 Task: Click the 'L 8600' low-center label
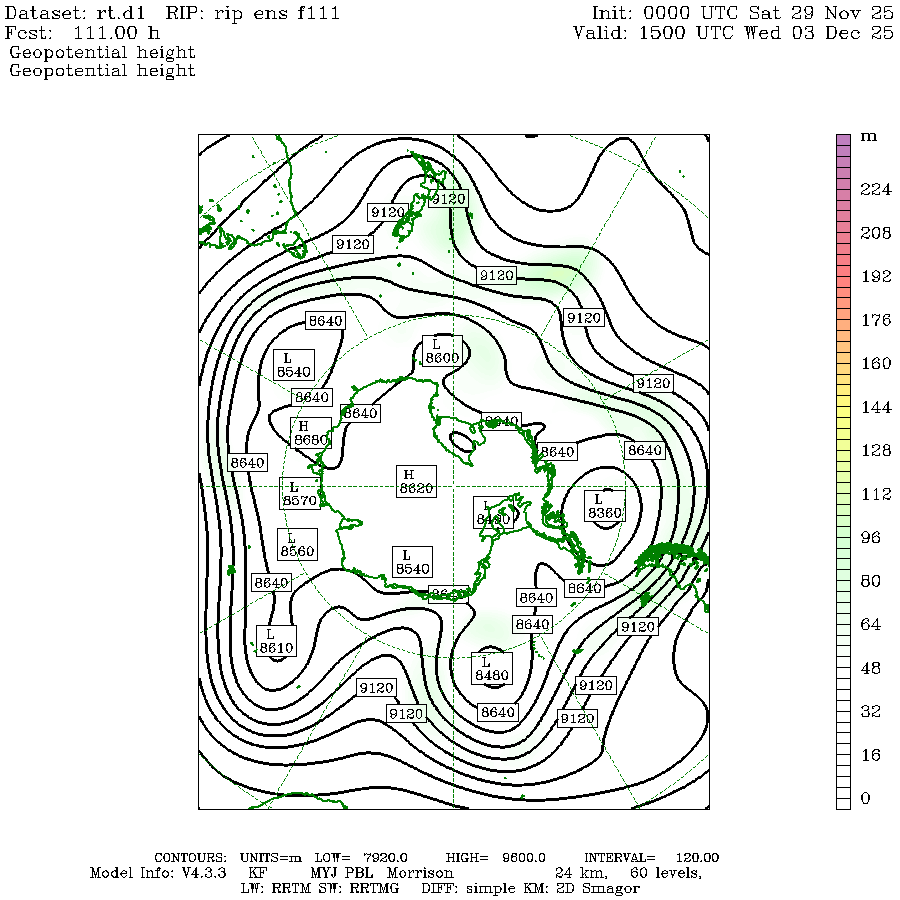pyautogui.click(x=442, y=351)
